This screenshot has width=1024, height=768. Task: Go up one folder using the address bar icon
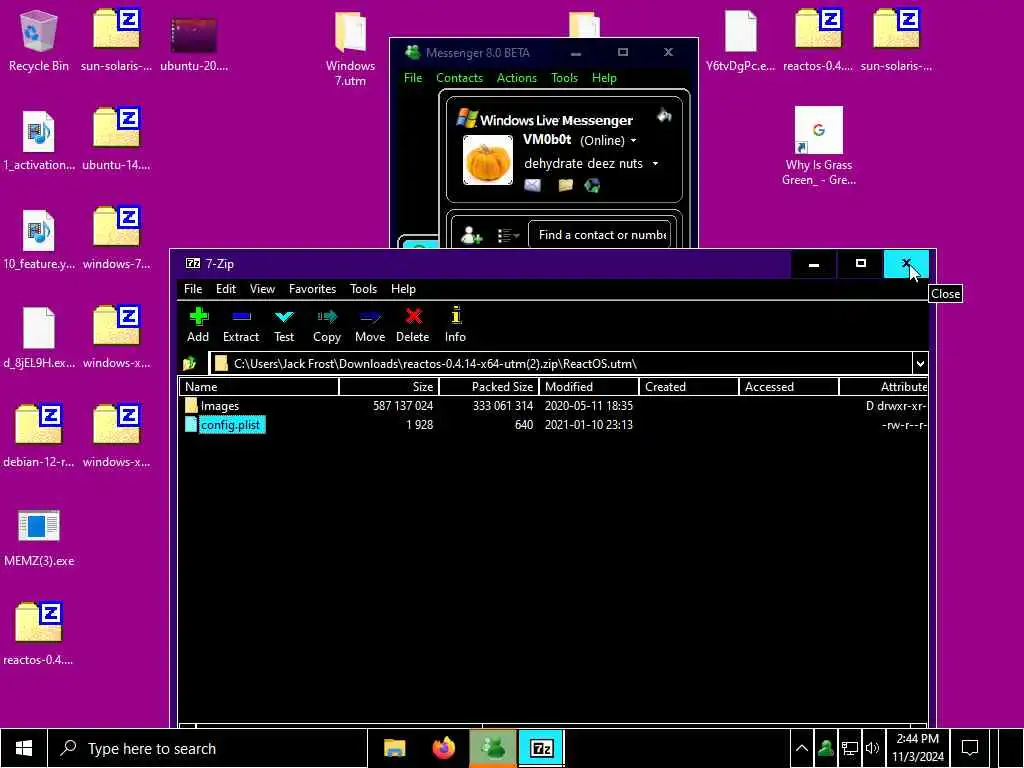tap(190, 363)
